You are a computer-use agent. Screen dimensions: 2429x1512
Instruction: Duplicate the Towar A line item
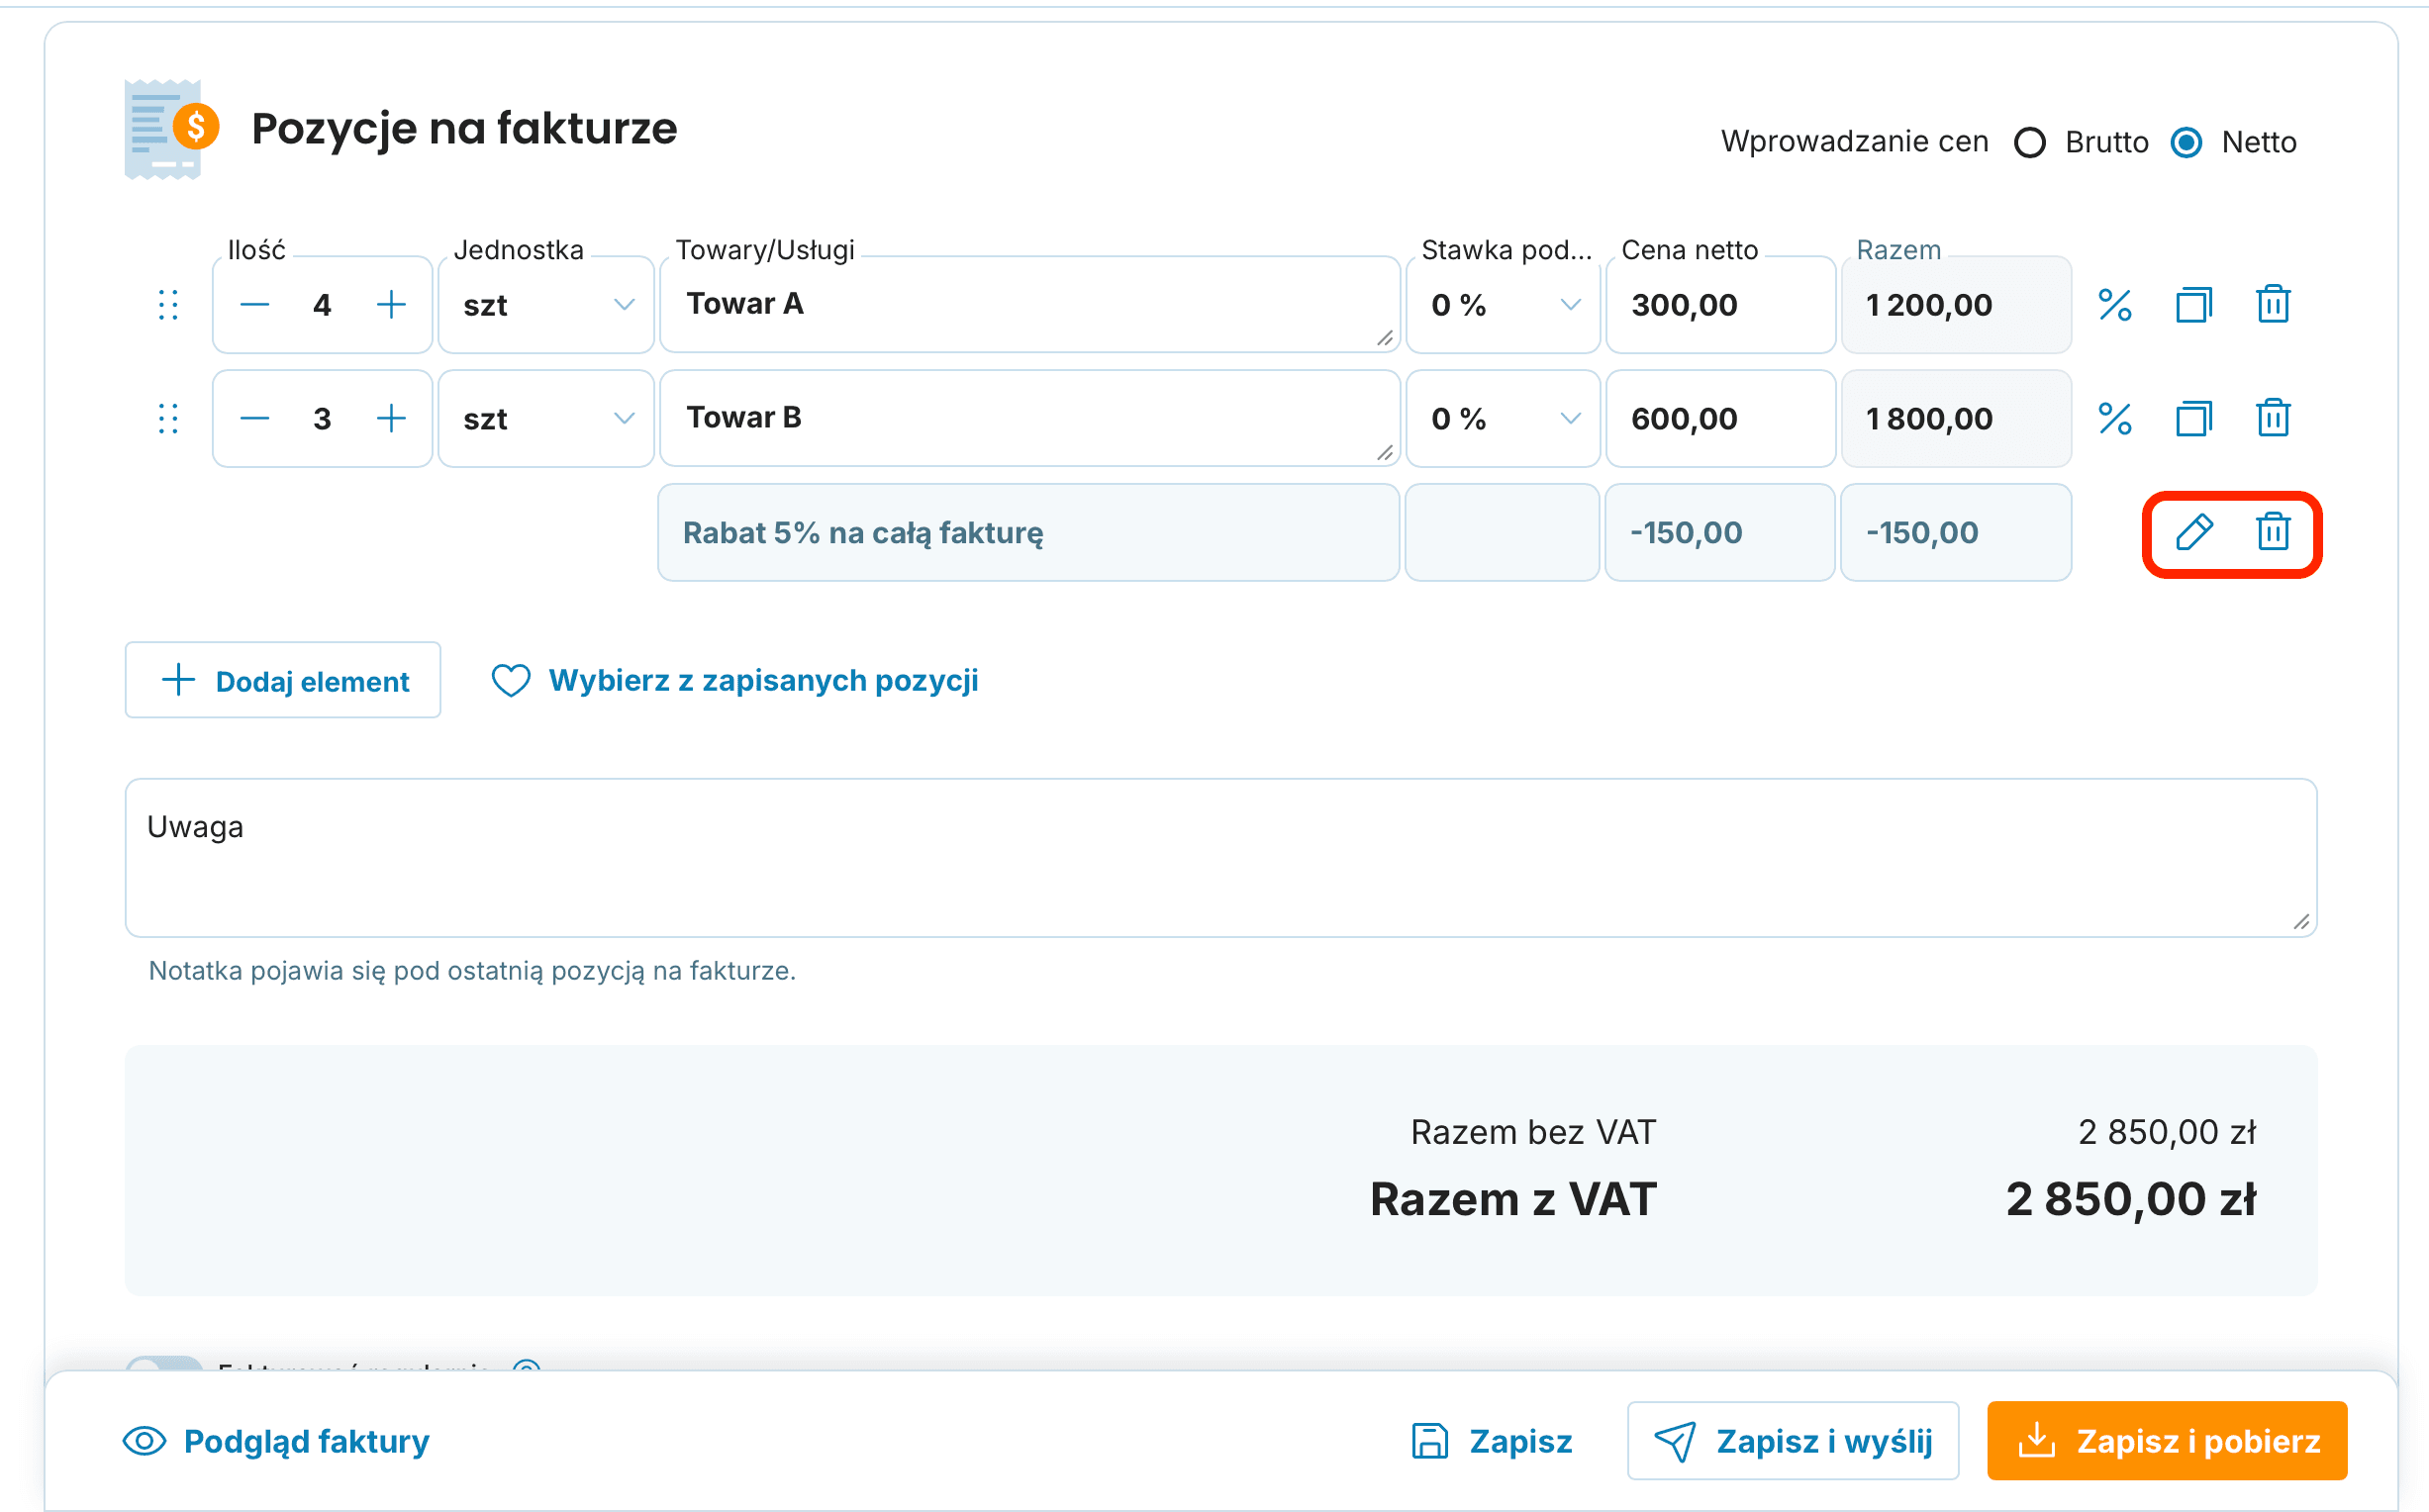tap(2193, 304)
